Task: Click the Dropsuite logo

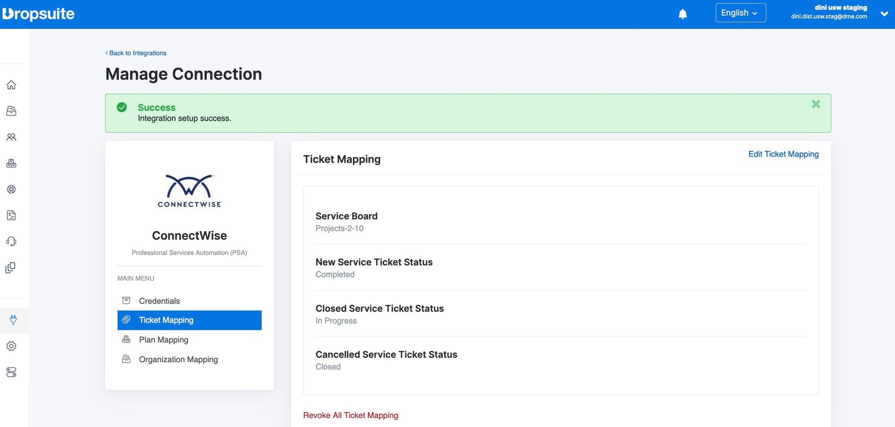Action: pyautogui.click(x=38, y=14)
